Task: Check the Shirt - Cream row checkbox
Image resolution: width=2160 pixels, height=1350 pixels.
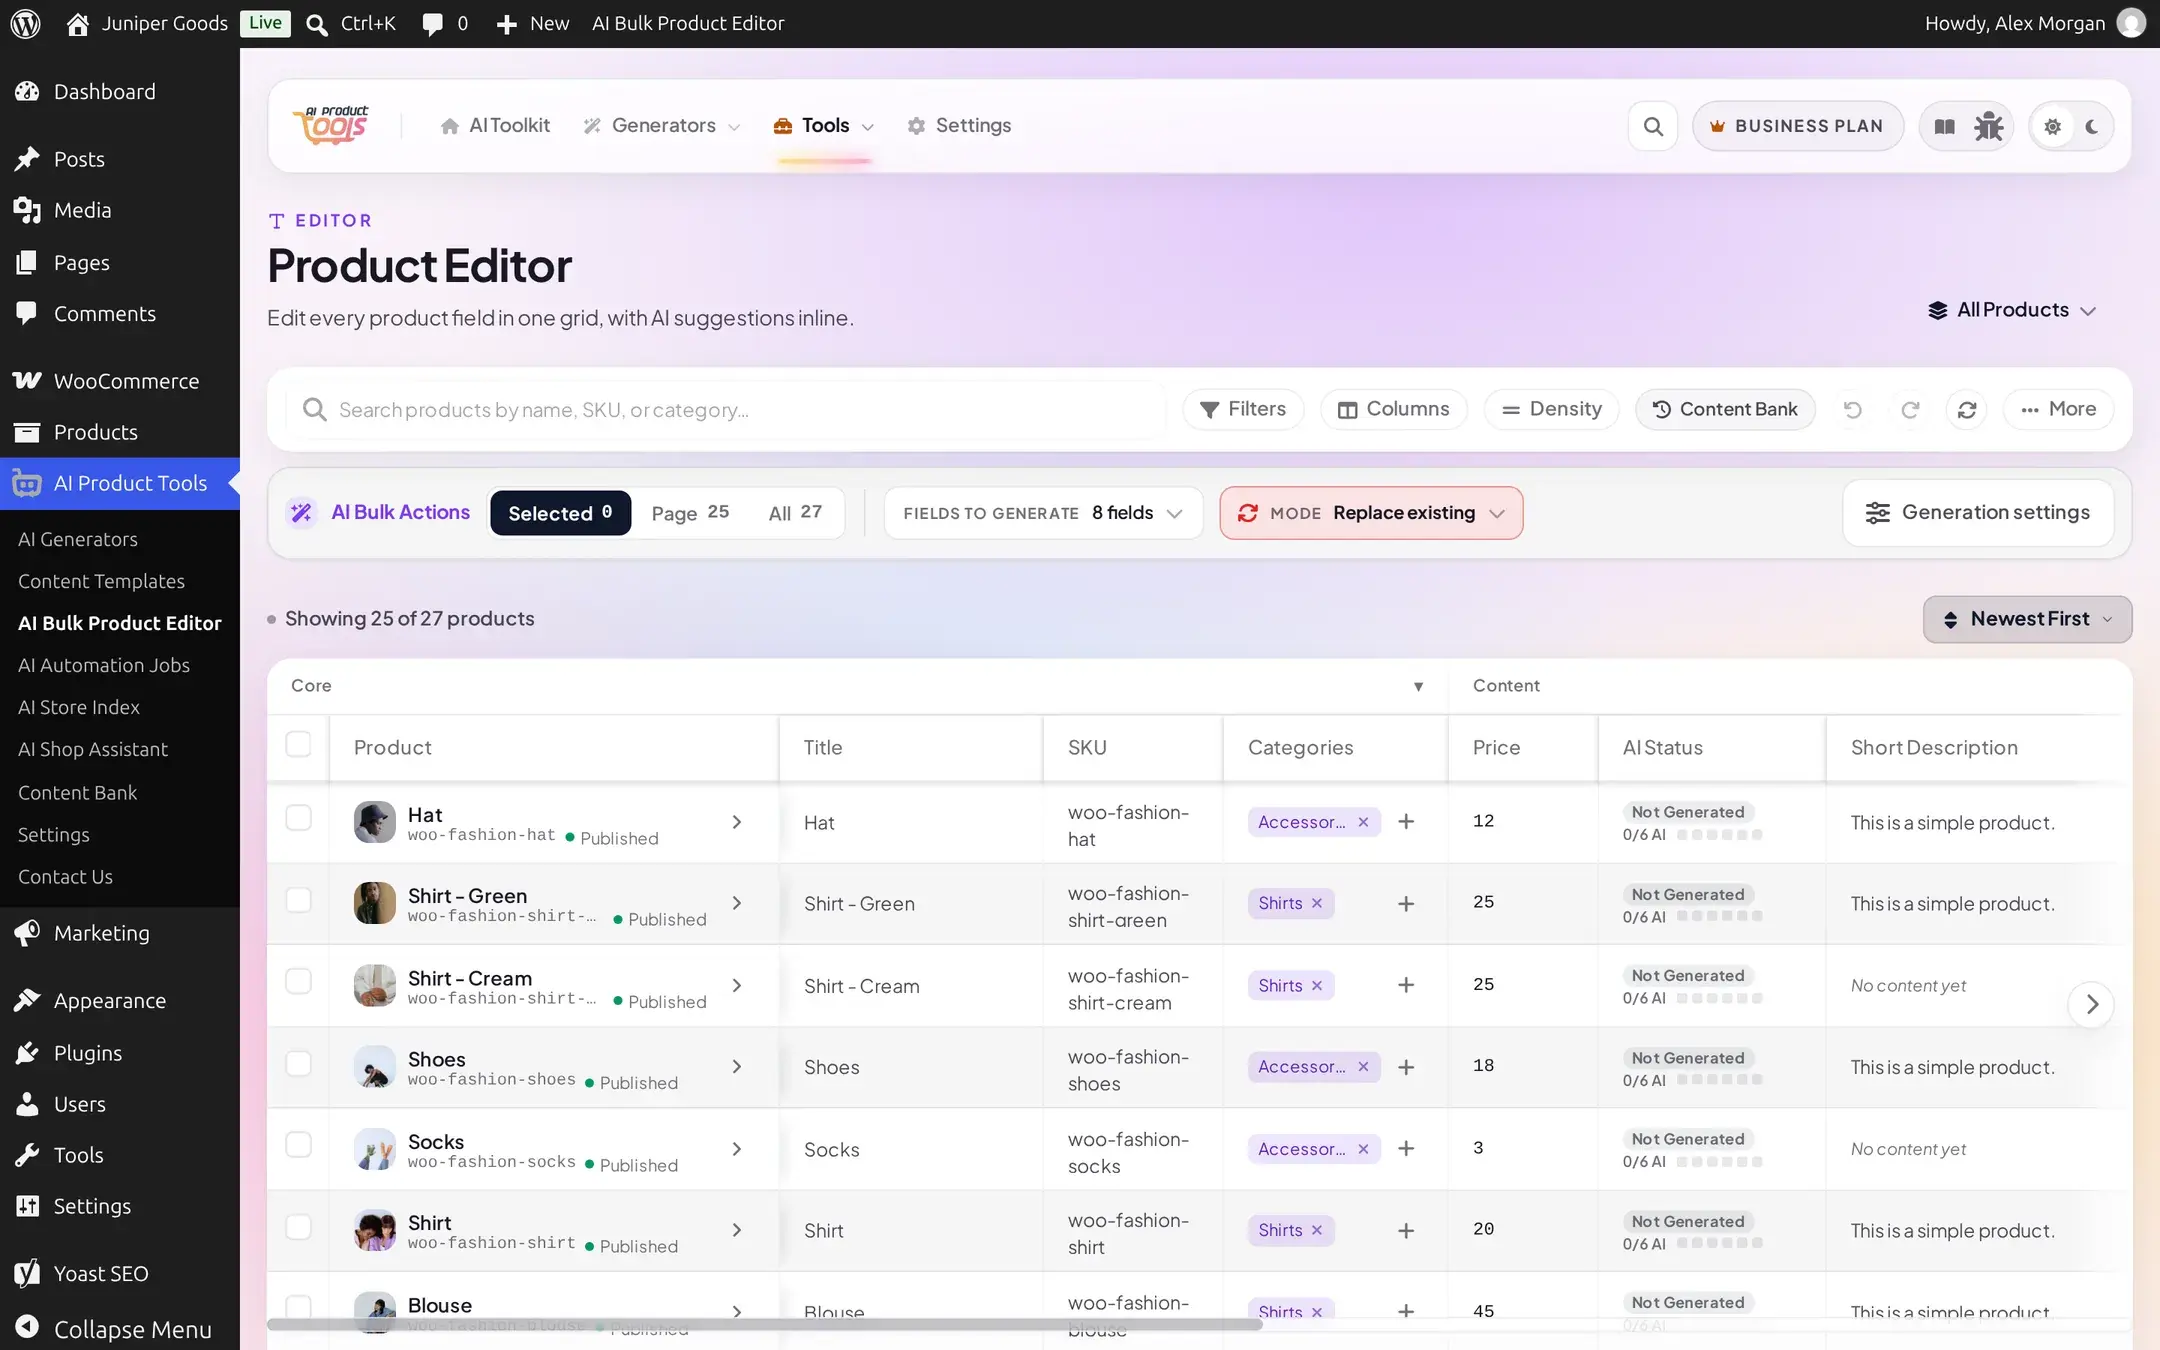Action: point(298,981)
